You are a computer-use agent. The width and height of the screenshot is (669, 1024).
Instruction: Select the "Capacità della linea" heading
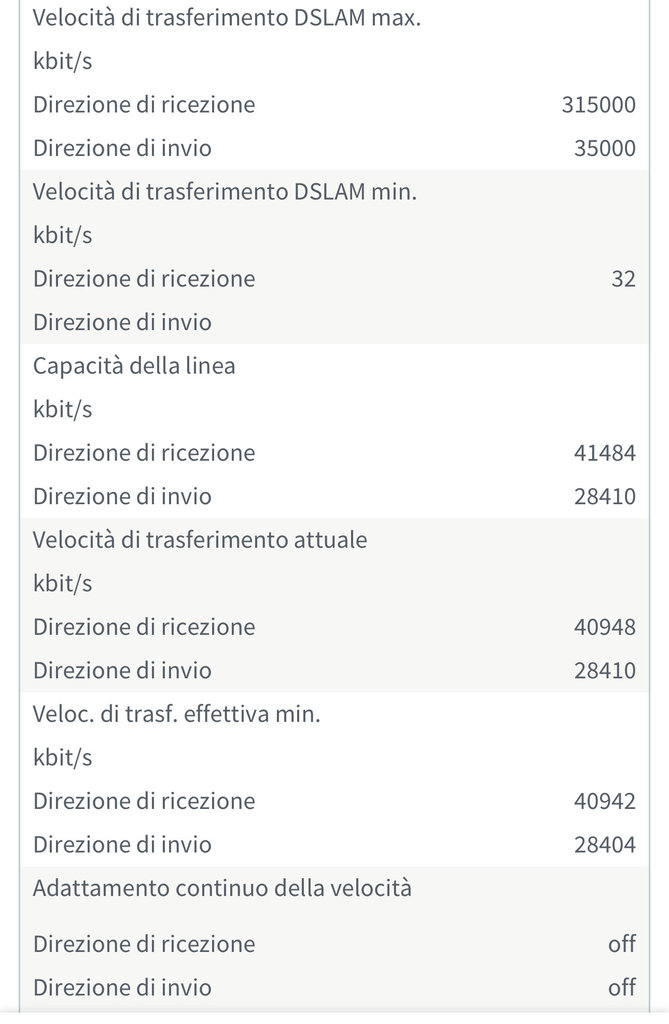click(134, 366)
